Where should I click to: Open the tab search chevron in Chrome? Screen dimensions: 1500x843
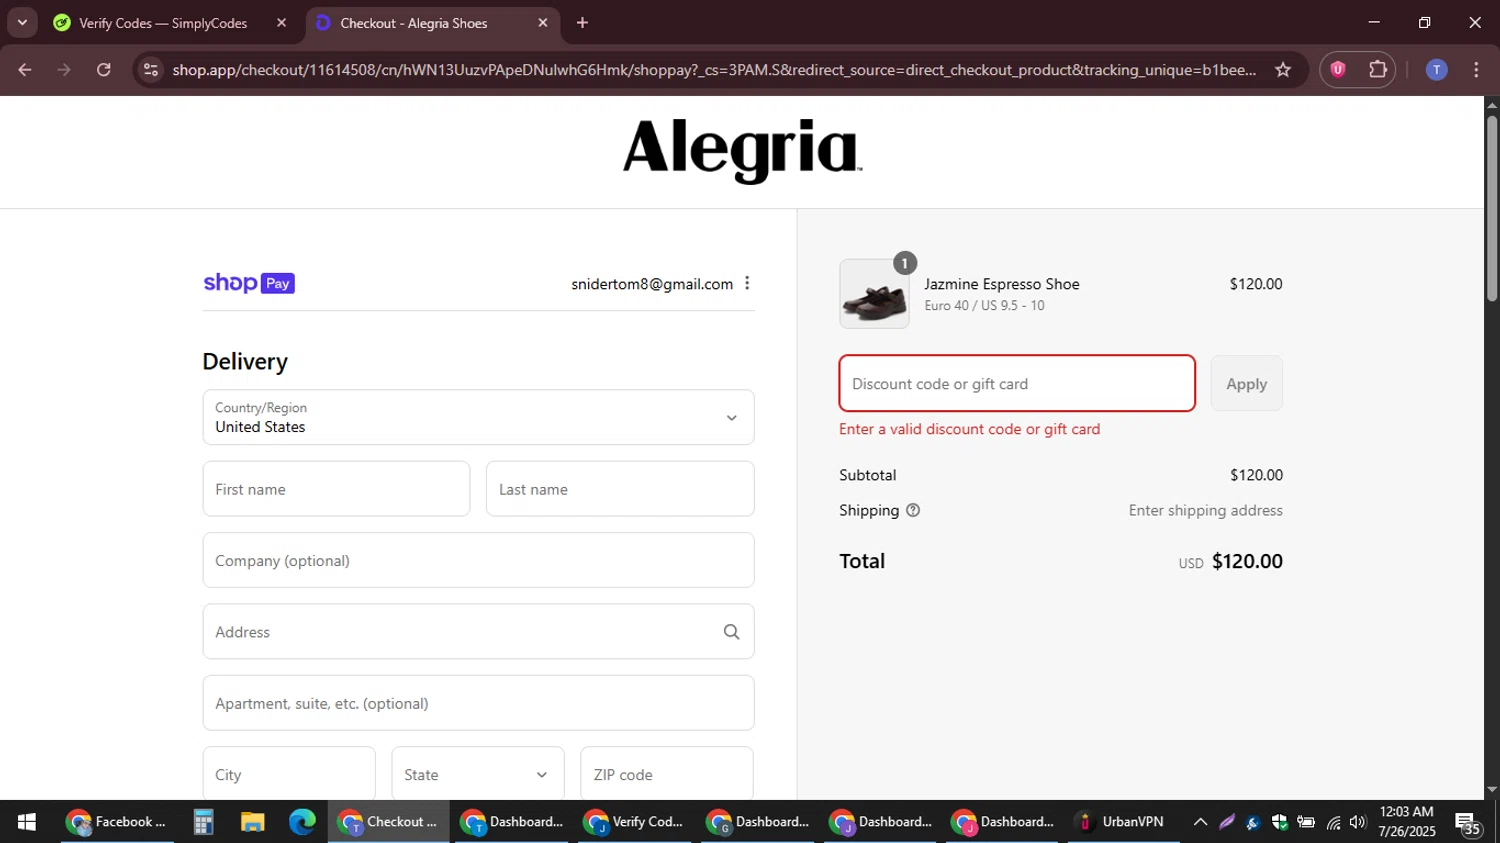point(22,22)
